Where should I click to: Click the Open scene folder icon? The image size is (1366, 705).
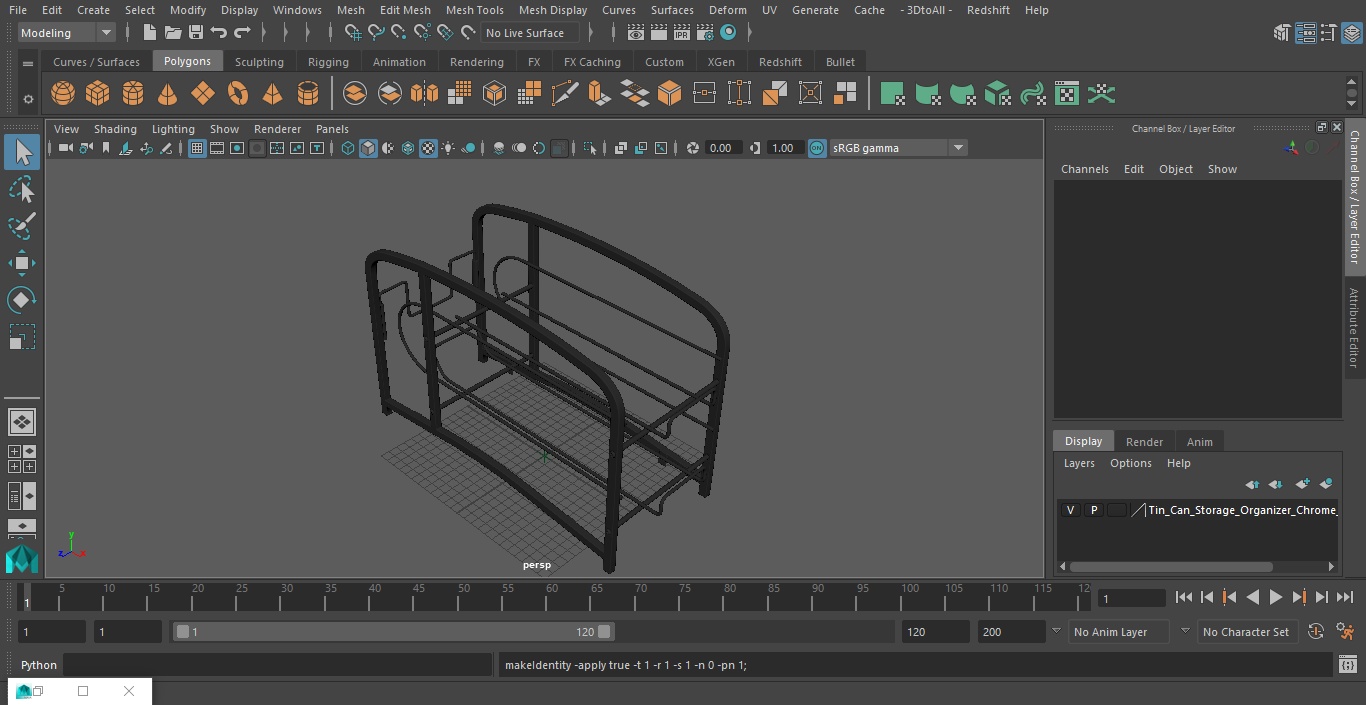173,33
